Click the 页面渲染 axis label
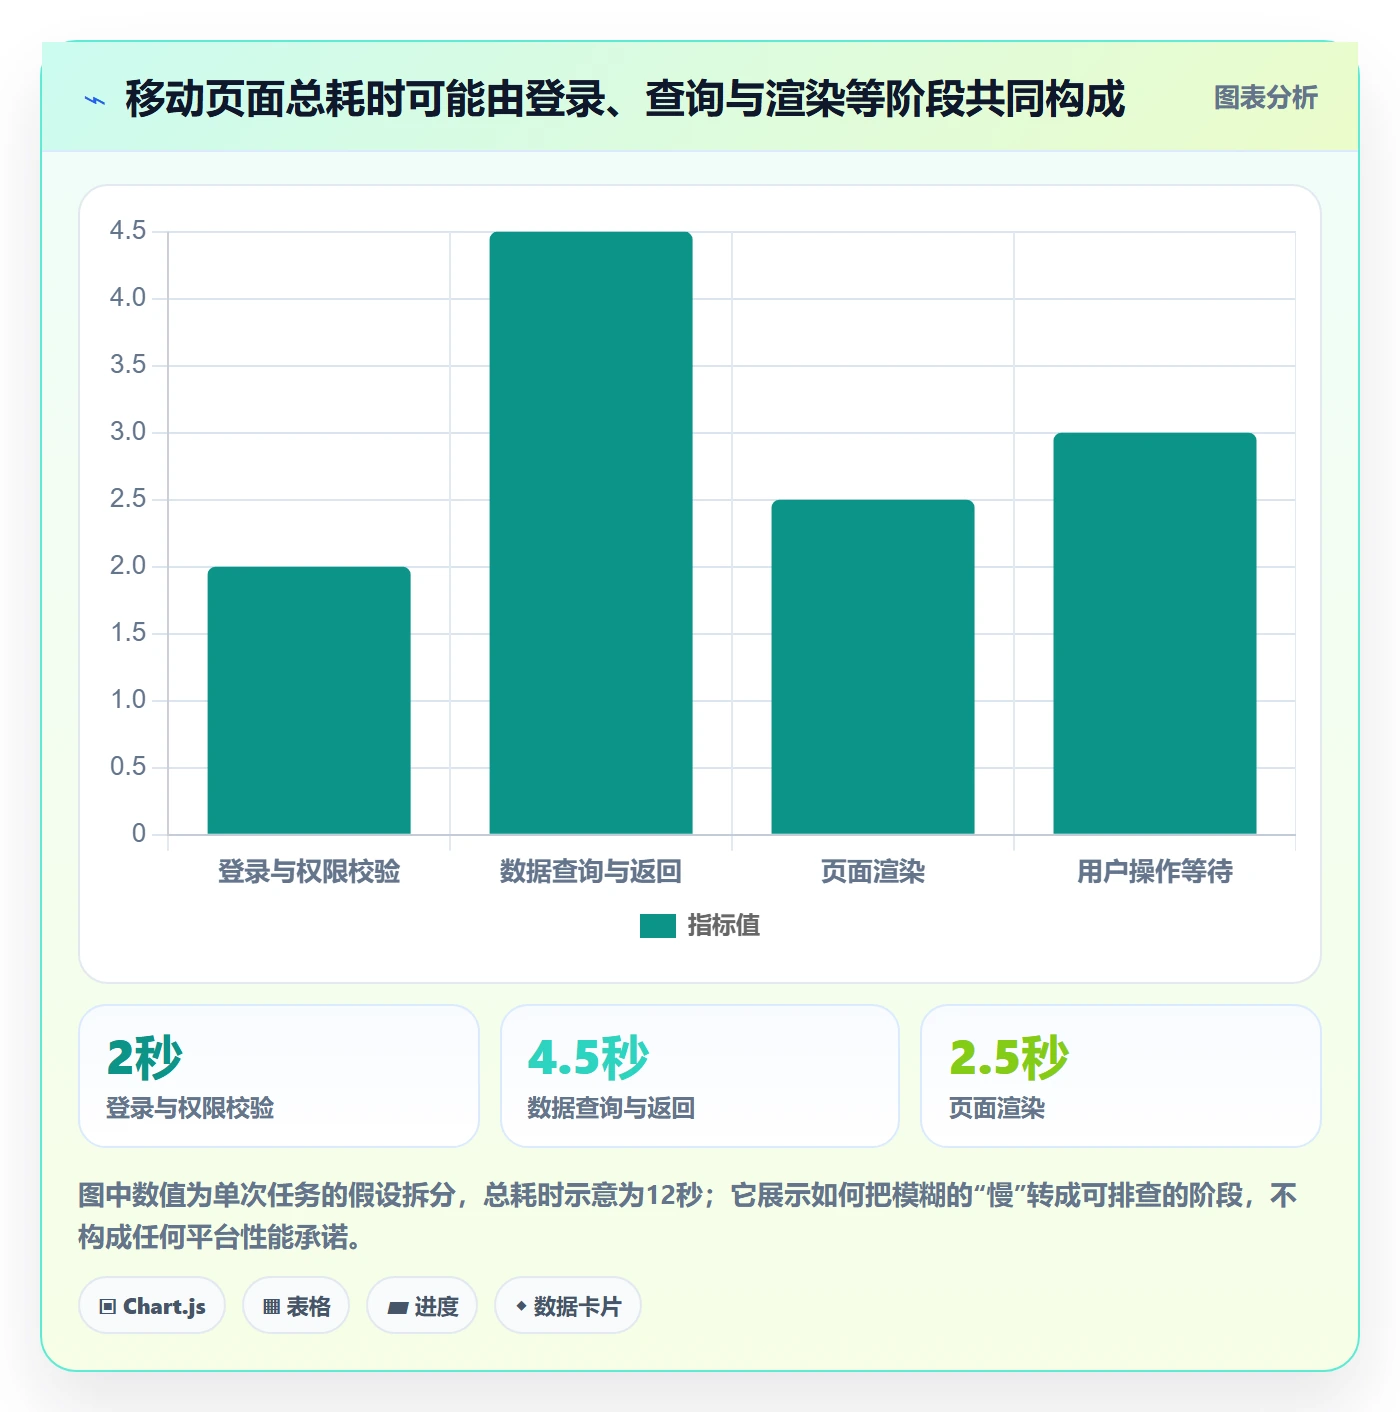The image size is (1400, 1412). [x=873, y=872]
